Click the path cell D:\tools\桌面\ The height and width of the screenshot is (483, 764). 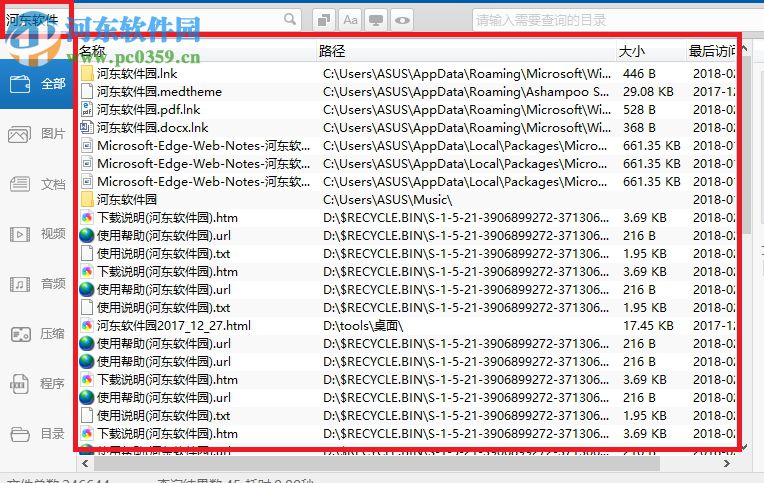(363, 326)
